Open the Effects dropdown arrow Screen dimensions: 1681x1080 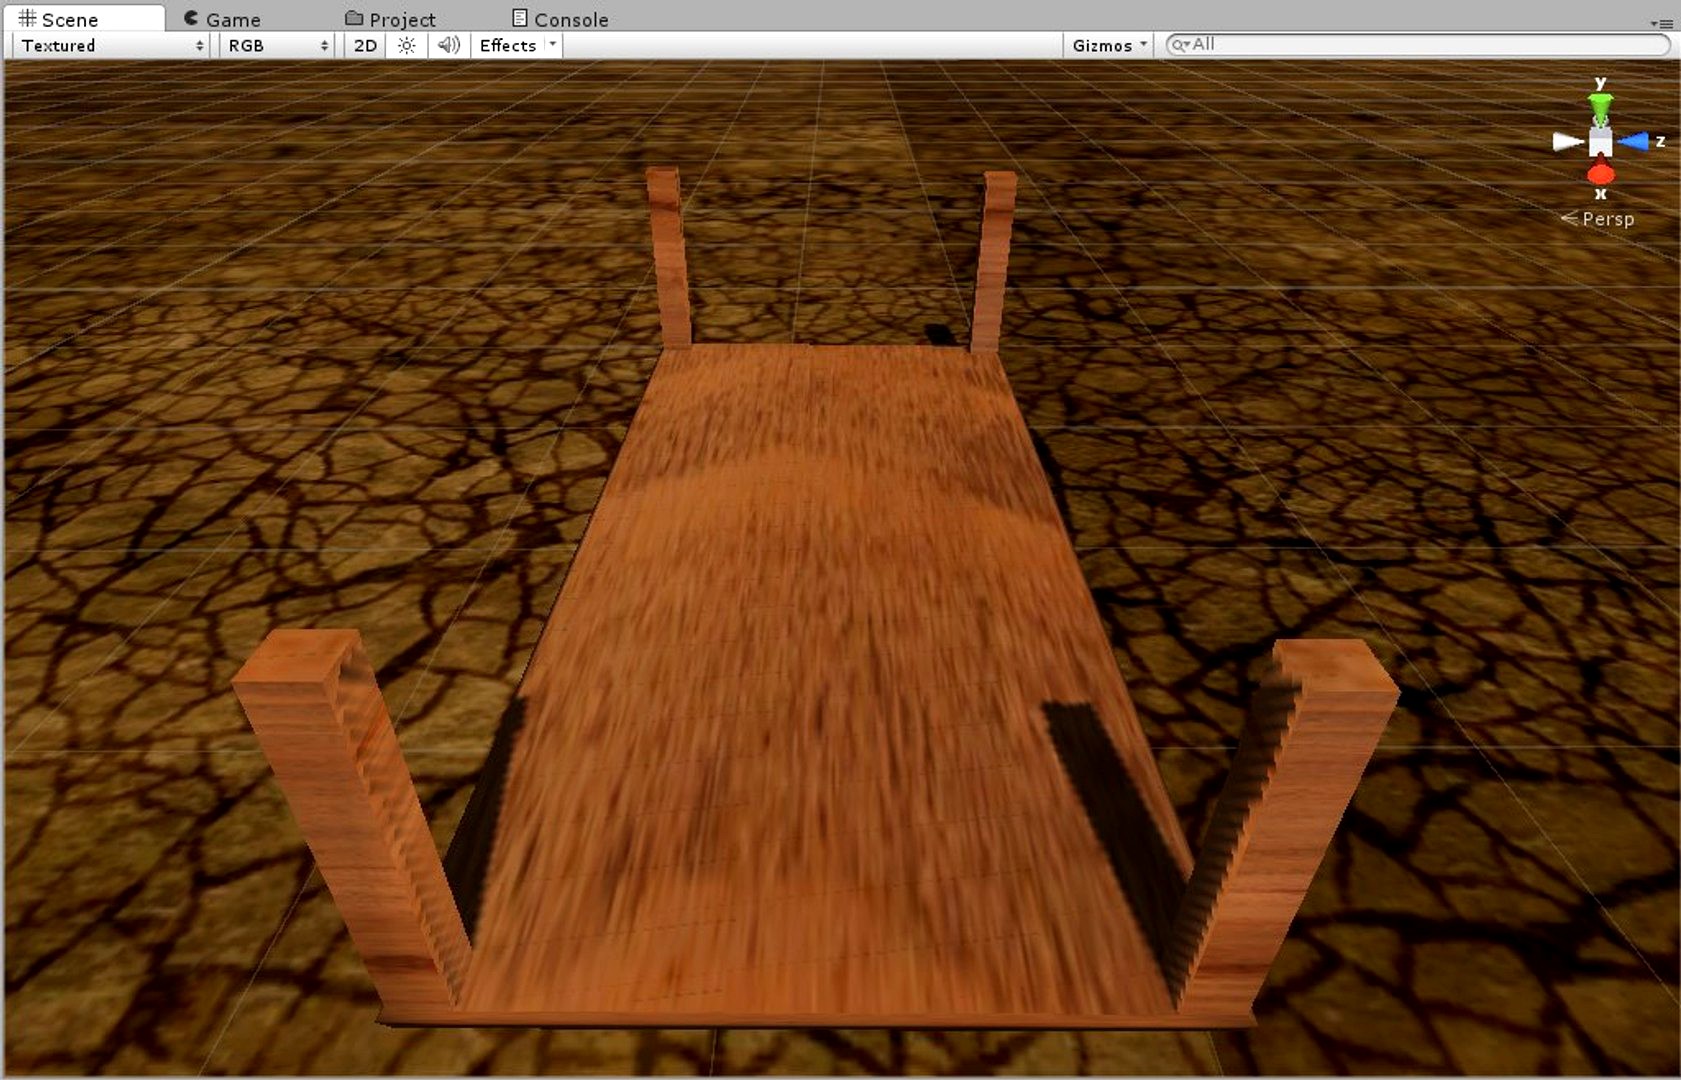click(552, 45)
